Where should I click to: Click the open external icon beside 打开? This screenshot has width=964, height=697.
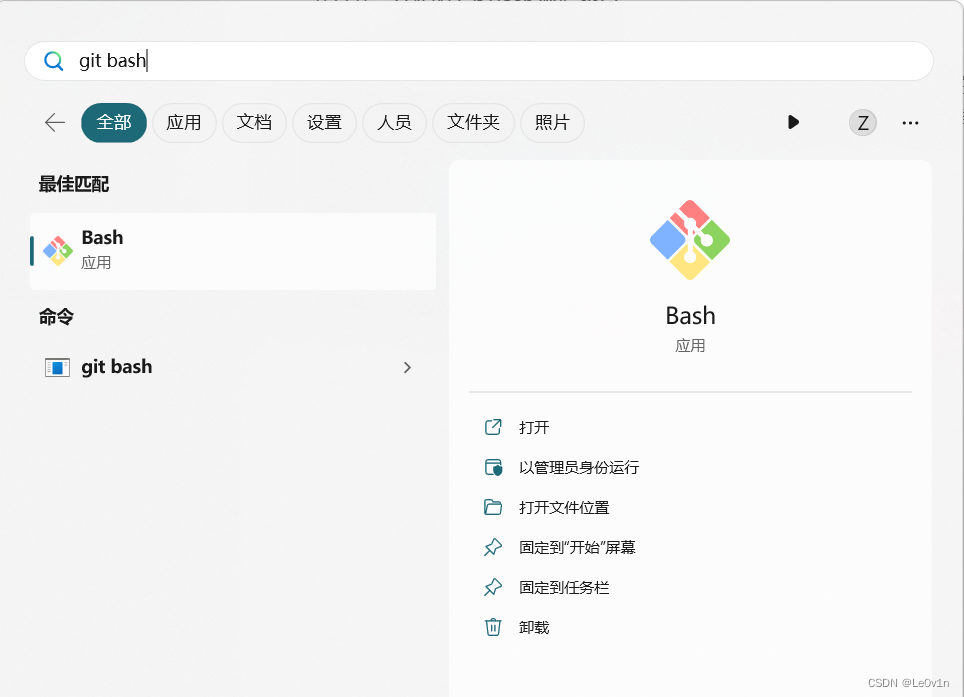[x=493, y=427]
